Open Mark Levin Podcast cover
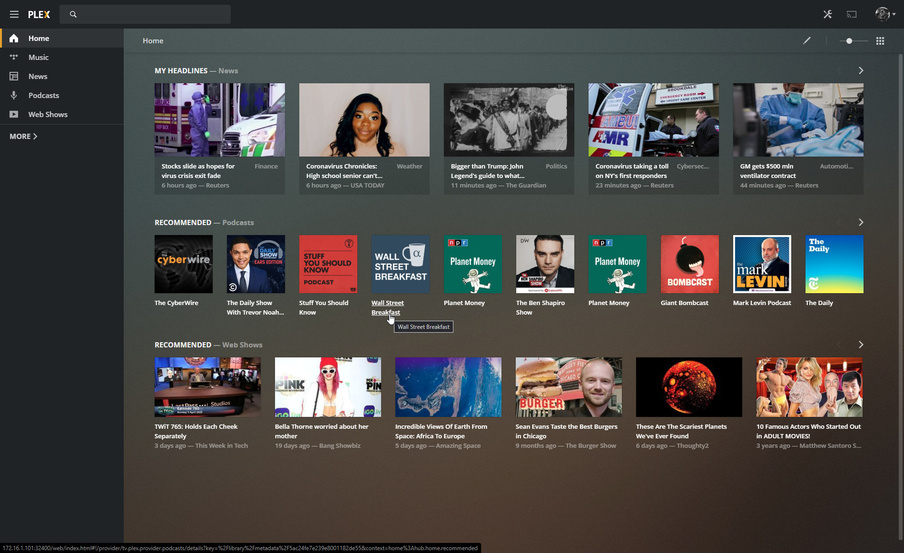Image resolution: width=904 pixels, height=553 pixels. click(x=762, y=264)
